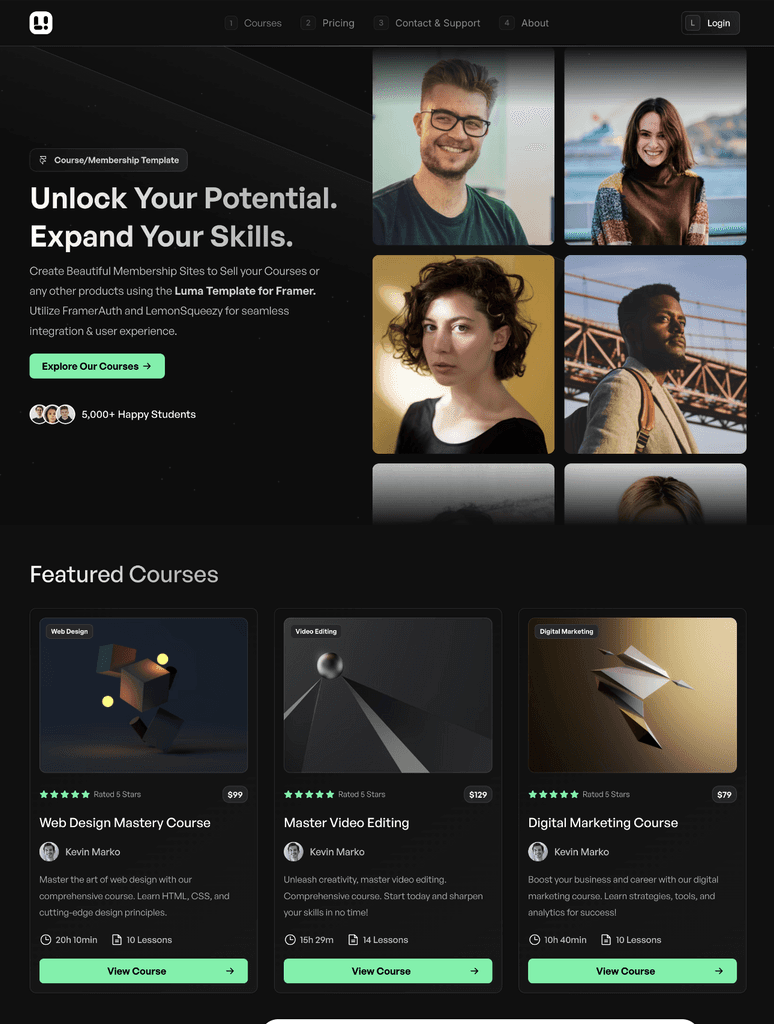Image resolution: width=774 pixels, height=1024 pixels.
Task: Select the Digital Marketing category tag
Action: (x=566, y=632)
